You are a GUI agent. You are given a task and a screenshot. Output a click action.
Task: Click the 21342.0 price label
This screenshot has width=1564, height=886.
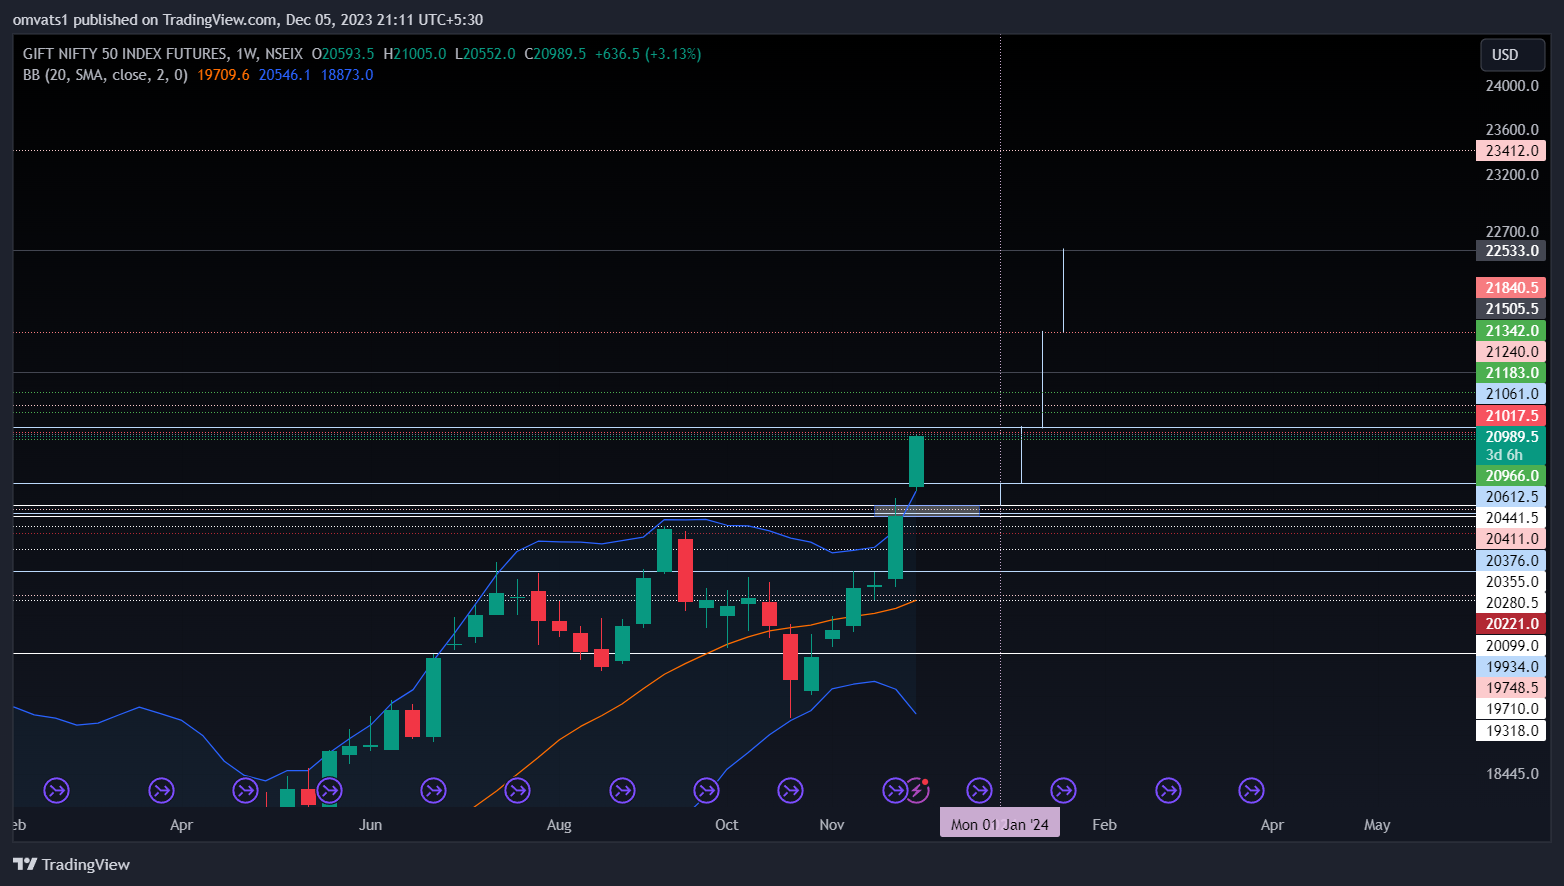tap(1511, 331)
